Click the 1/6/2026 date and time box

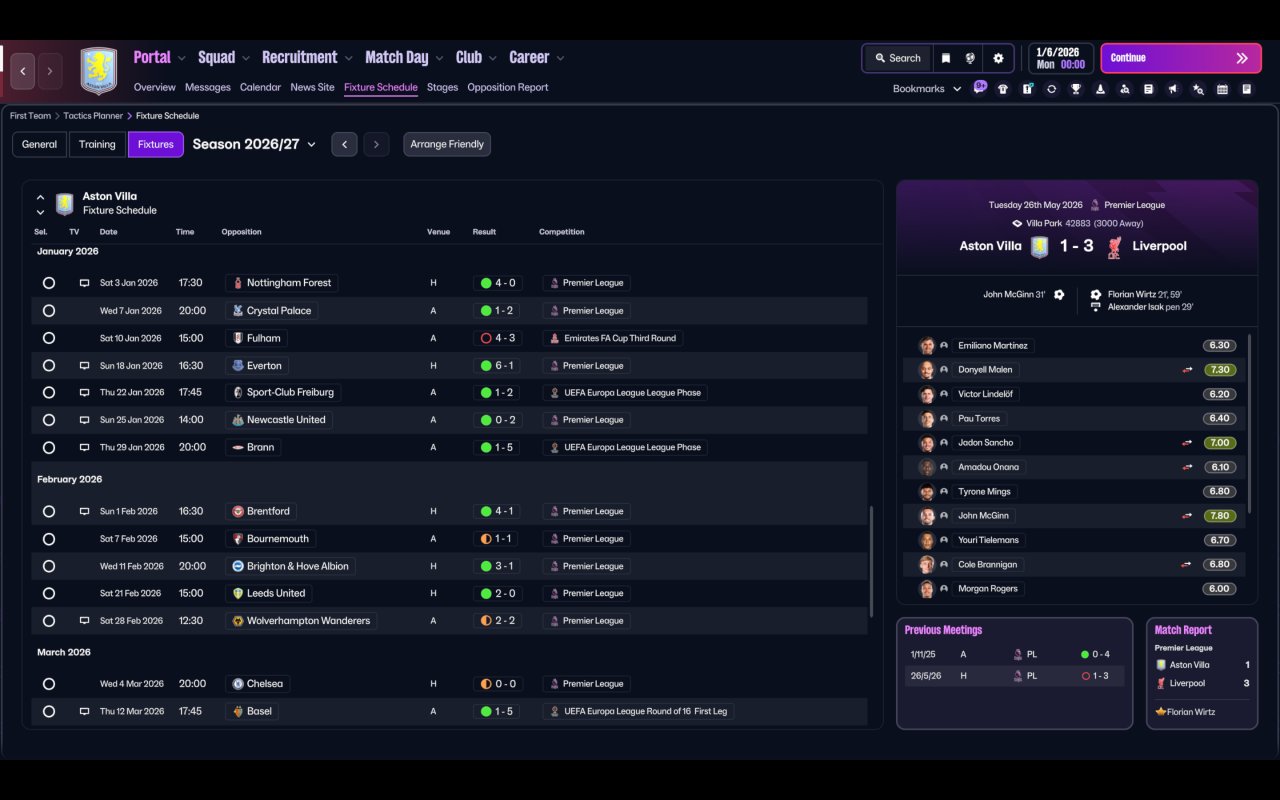pos(1060,58)
